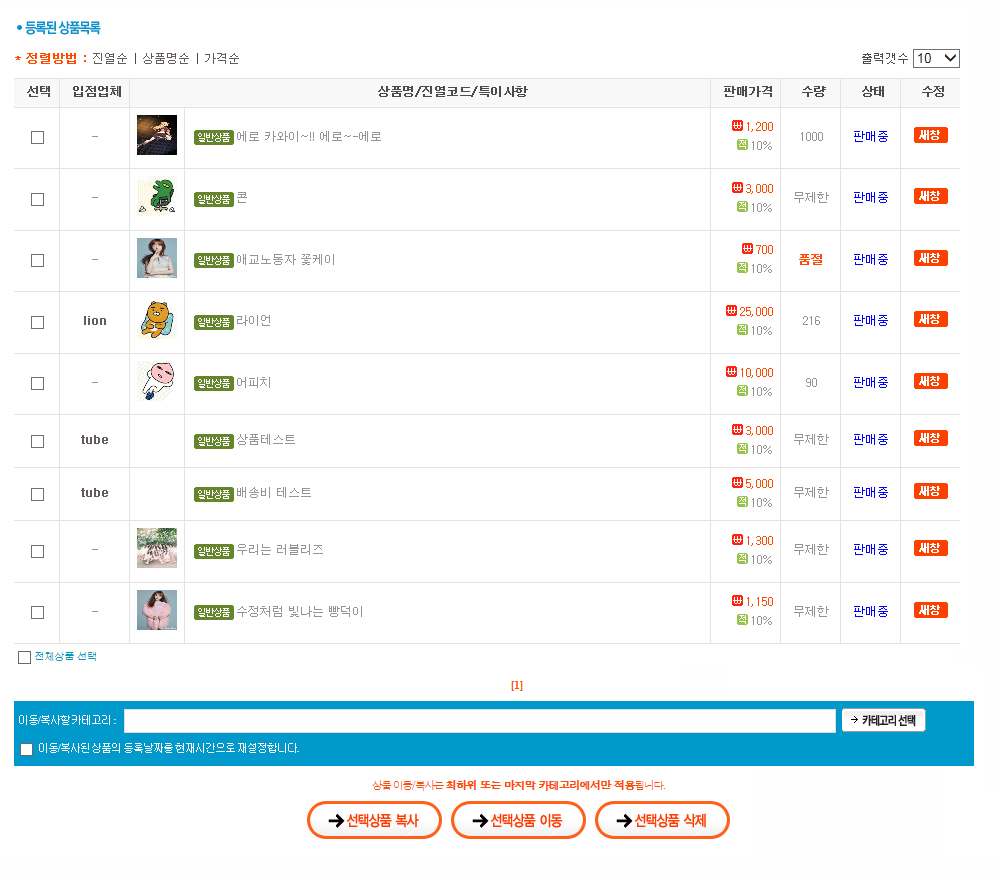The width and height of the screenshot is (1000, 880).
Task: Click 새창 icon for 애교노동자 꽃케이
Action: pos(930,258)
